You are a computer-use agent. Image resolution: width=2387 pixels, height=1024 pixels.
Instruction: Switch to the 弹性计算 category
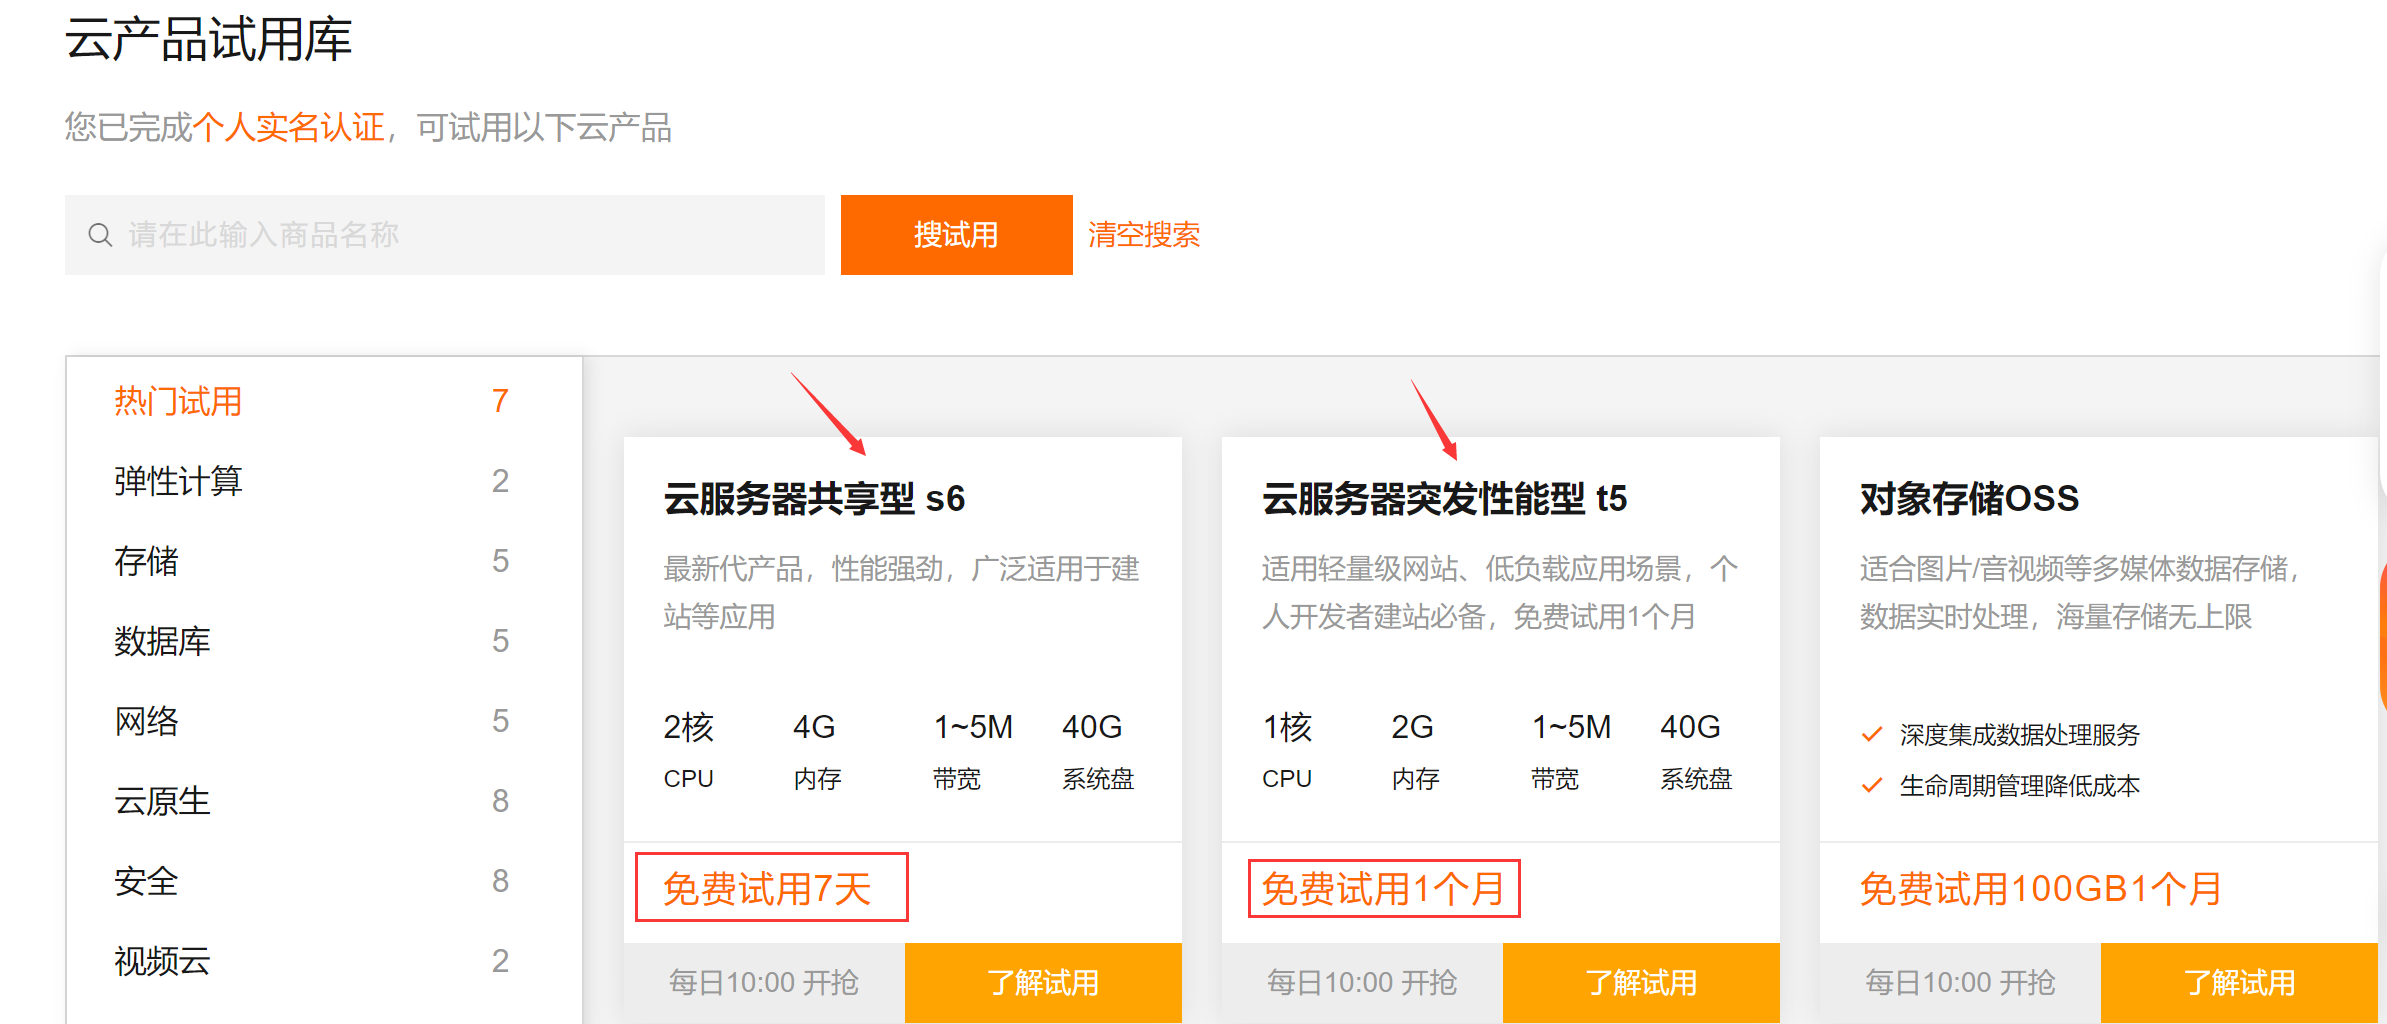point(178,480)
